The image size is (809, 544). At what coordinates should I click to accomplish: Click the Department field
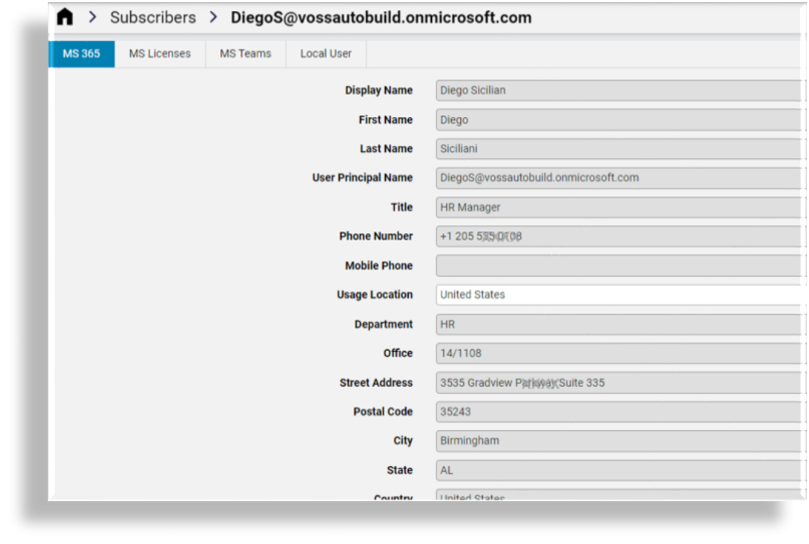coord(619,325)
